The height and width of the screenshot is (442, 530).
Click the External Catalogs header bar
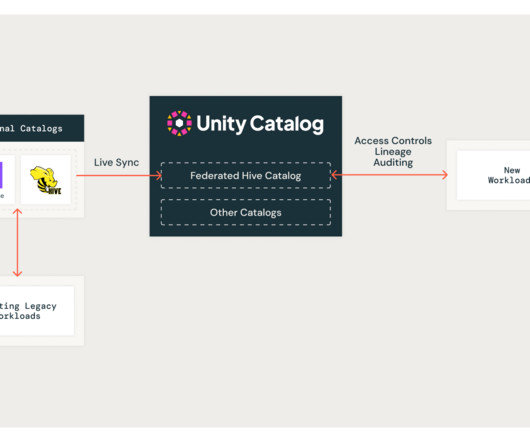(x=42, y=128)
